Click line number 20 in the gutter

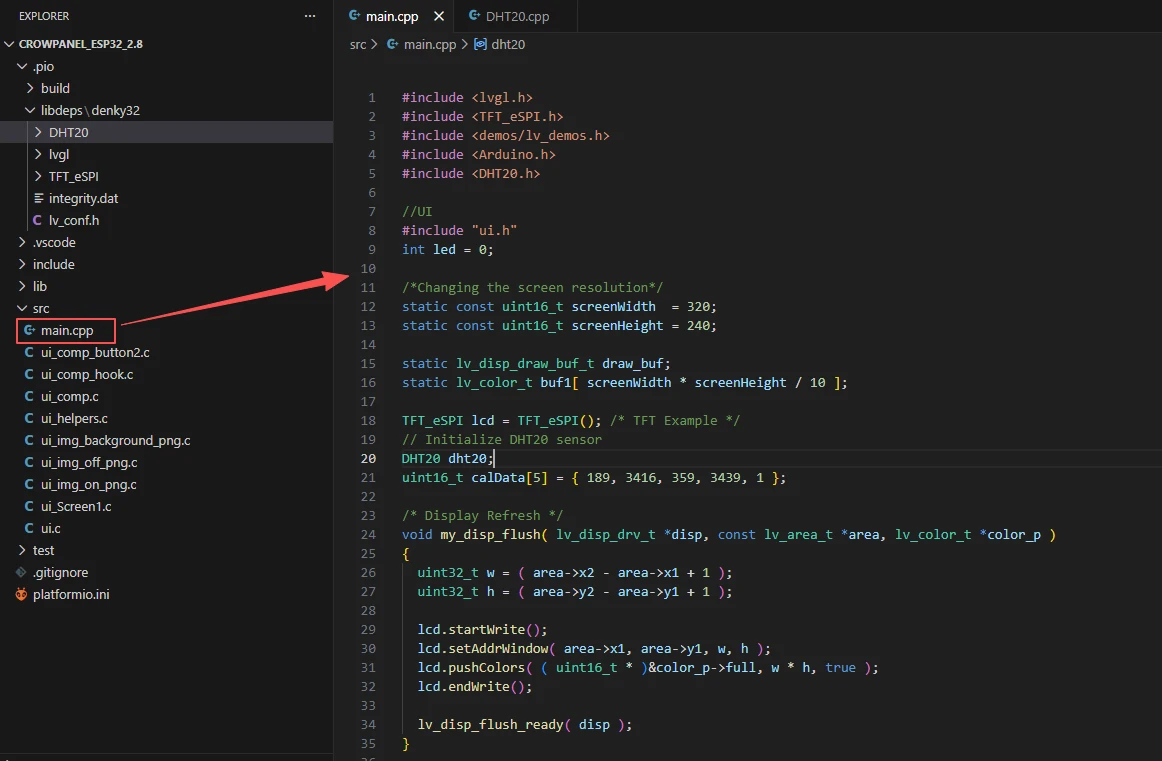click(x=369, y=459)
